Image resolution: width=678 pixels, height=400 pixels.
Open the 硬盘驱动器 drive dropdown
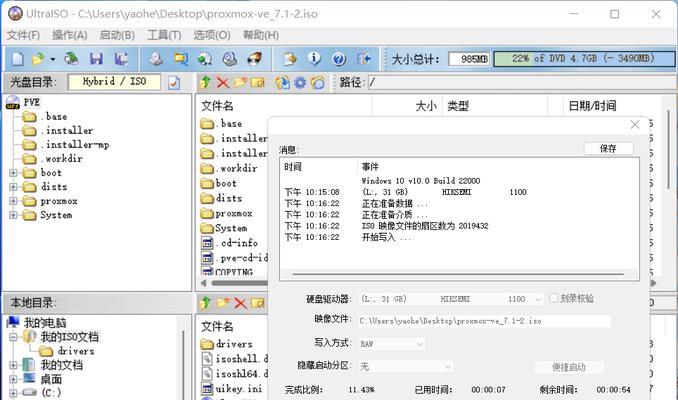pos(451,299)
